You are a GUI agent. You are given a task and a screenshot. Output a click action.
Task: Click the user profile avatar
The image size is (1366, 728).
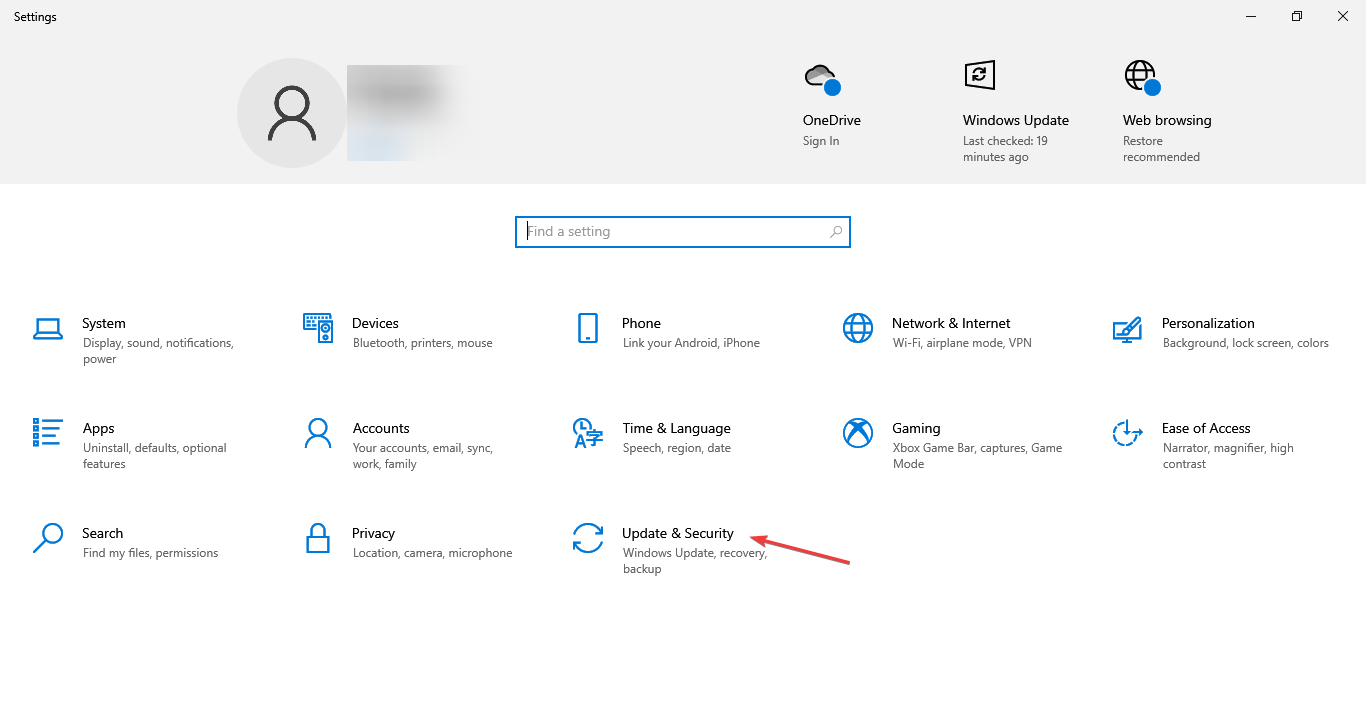click(292, 113)
